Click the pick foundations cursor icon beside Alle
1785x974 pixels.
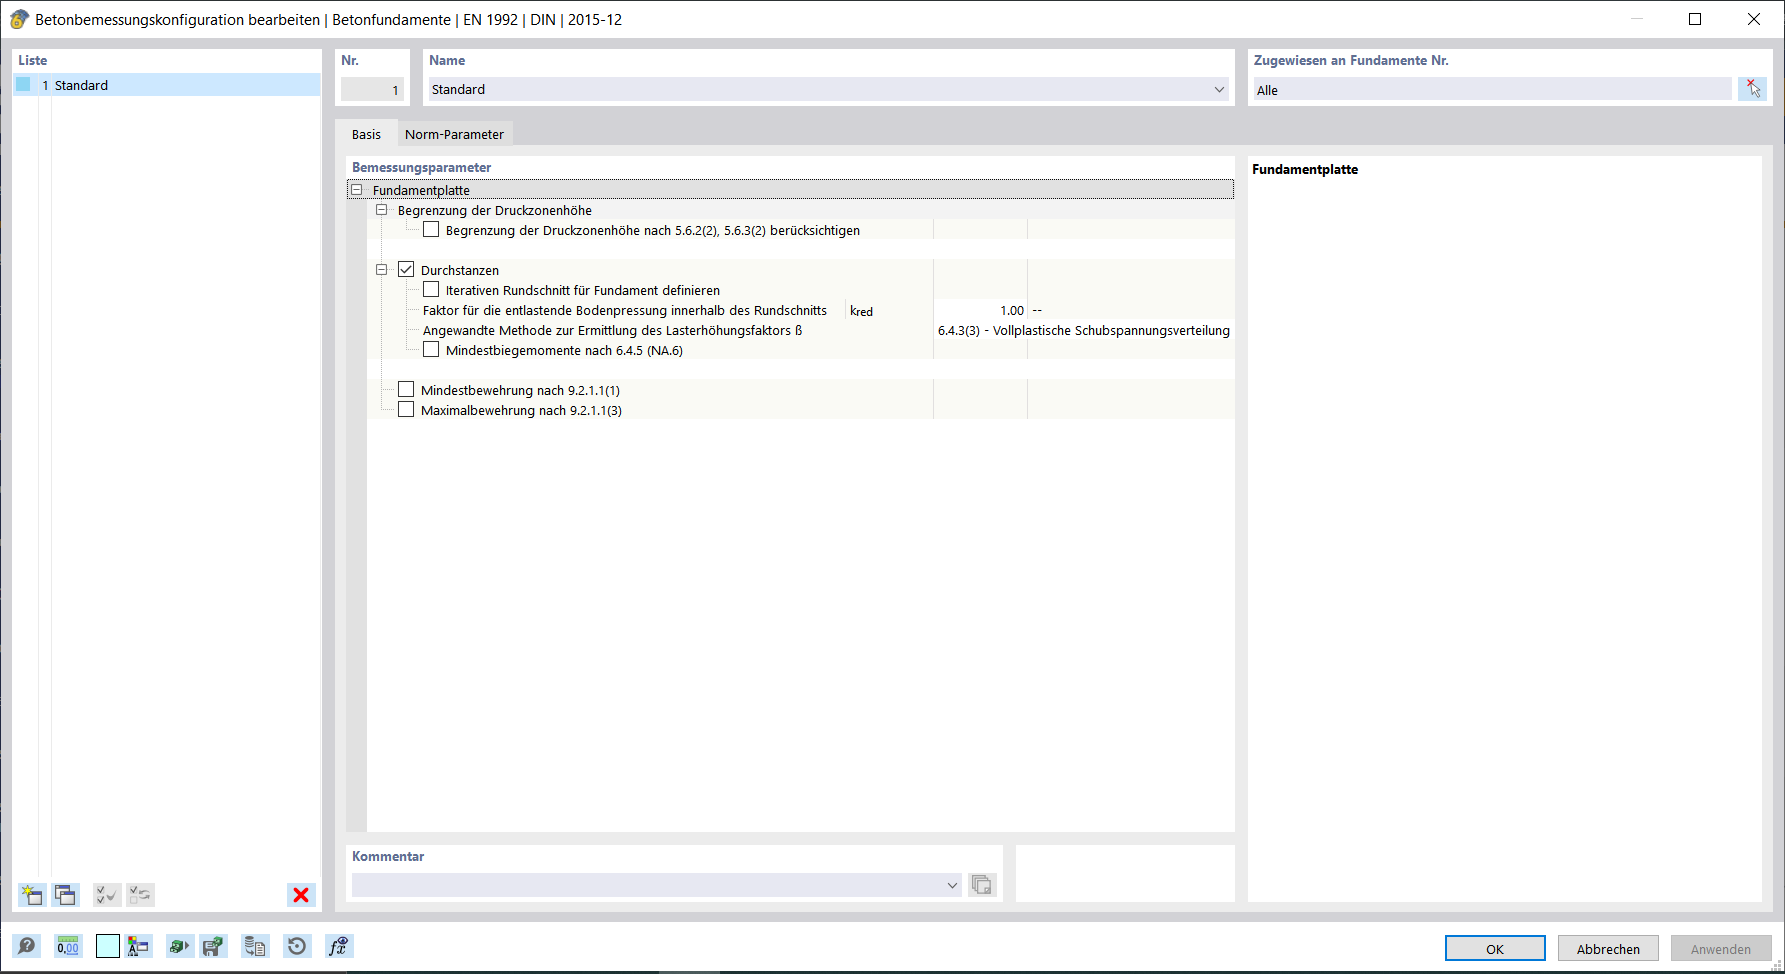coord(1752,89)
